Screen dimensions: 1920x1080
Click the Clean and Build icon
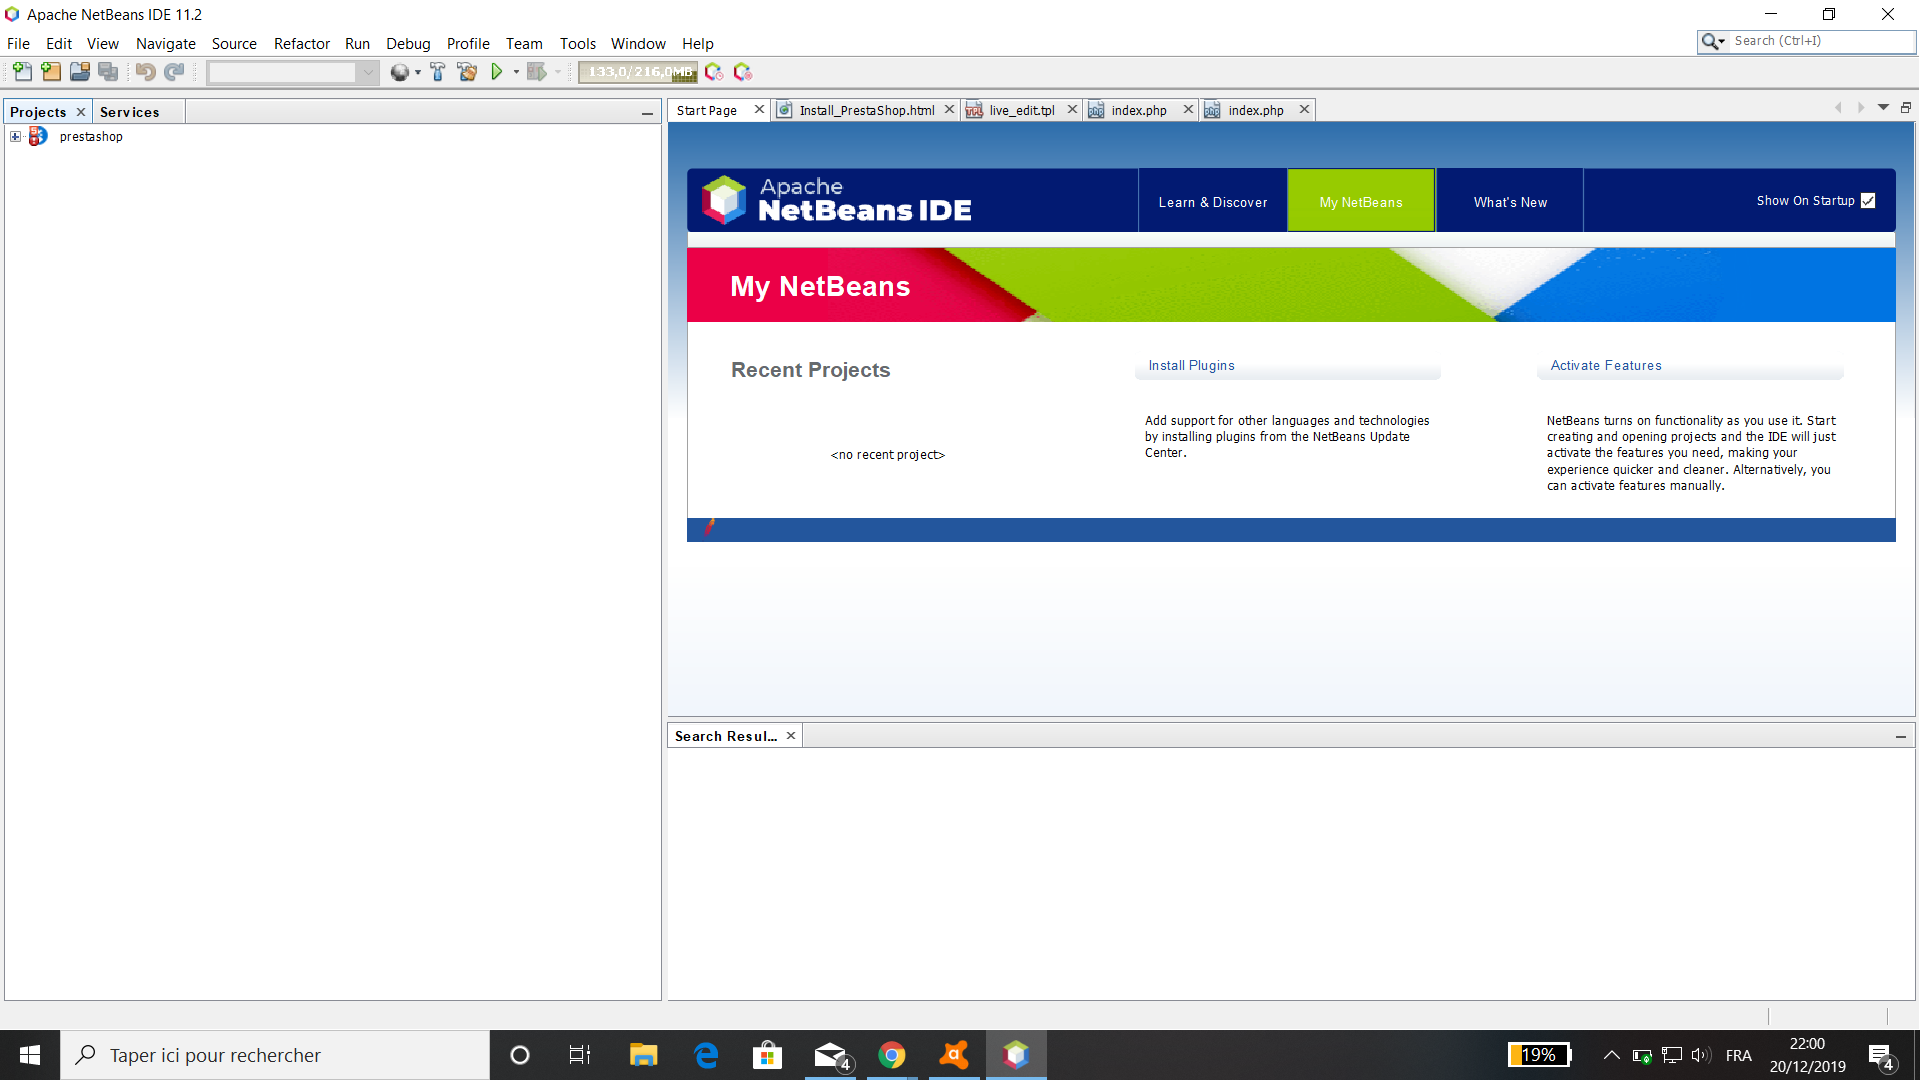[x=467, y=72]
